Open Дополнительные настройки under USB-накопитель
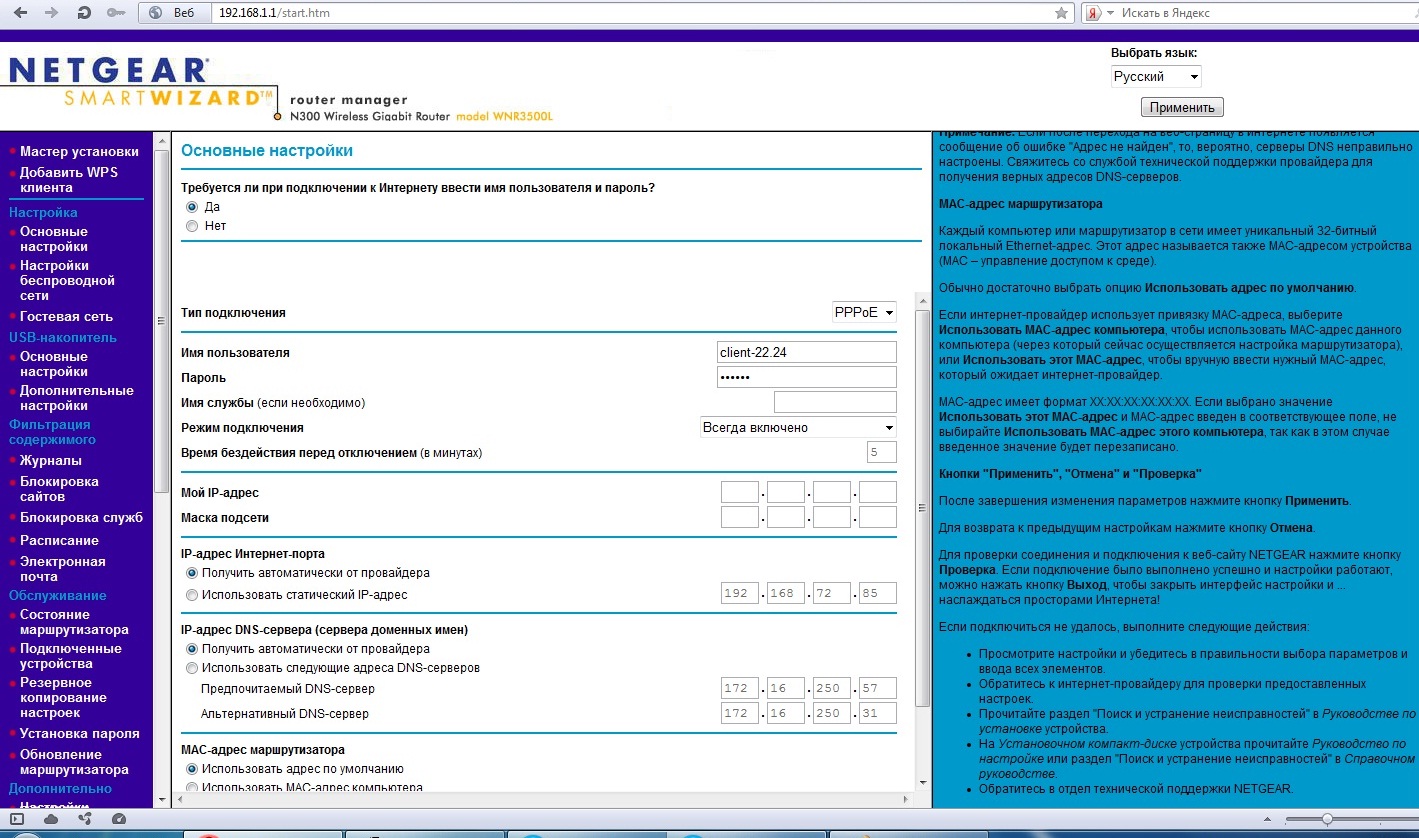 pyautogui.click(x=77, y=398)
